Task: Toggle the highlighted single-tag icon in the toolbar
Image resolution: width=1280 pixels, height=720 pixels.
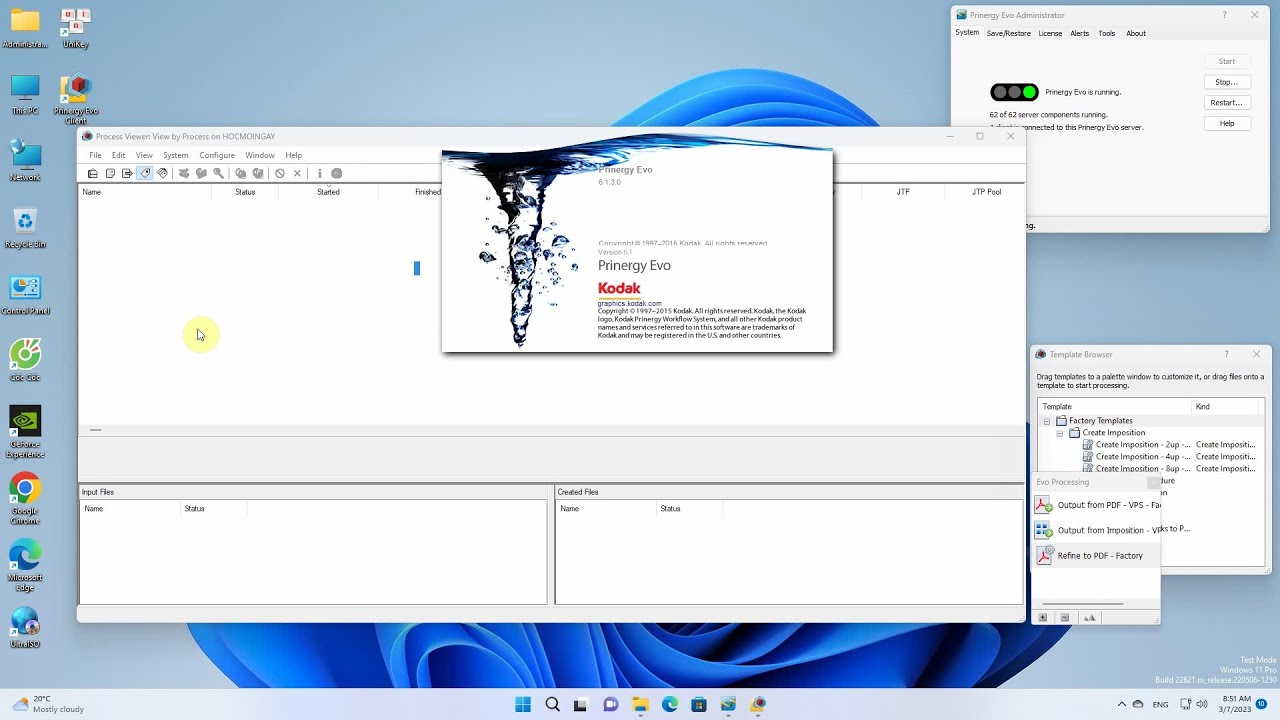Action: click(x=145, y=174)
